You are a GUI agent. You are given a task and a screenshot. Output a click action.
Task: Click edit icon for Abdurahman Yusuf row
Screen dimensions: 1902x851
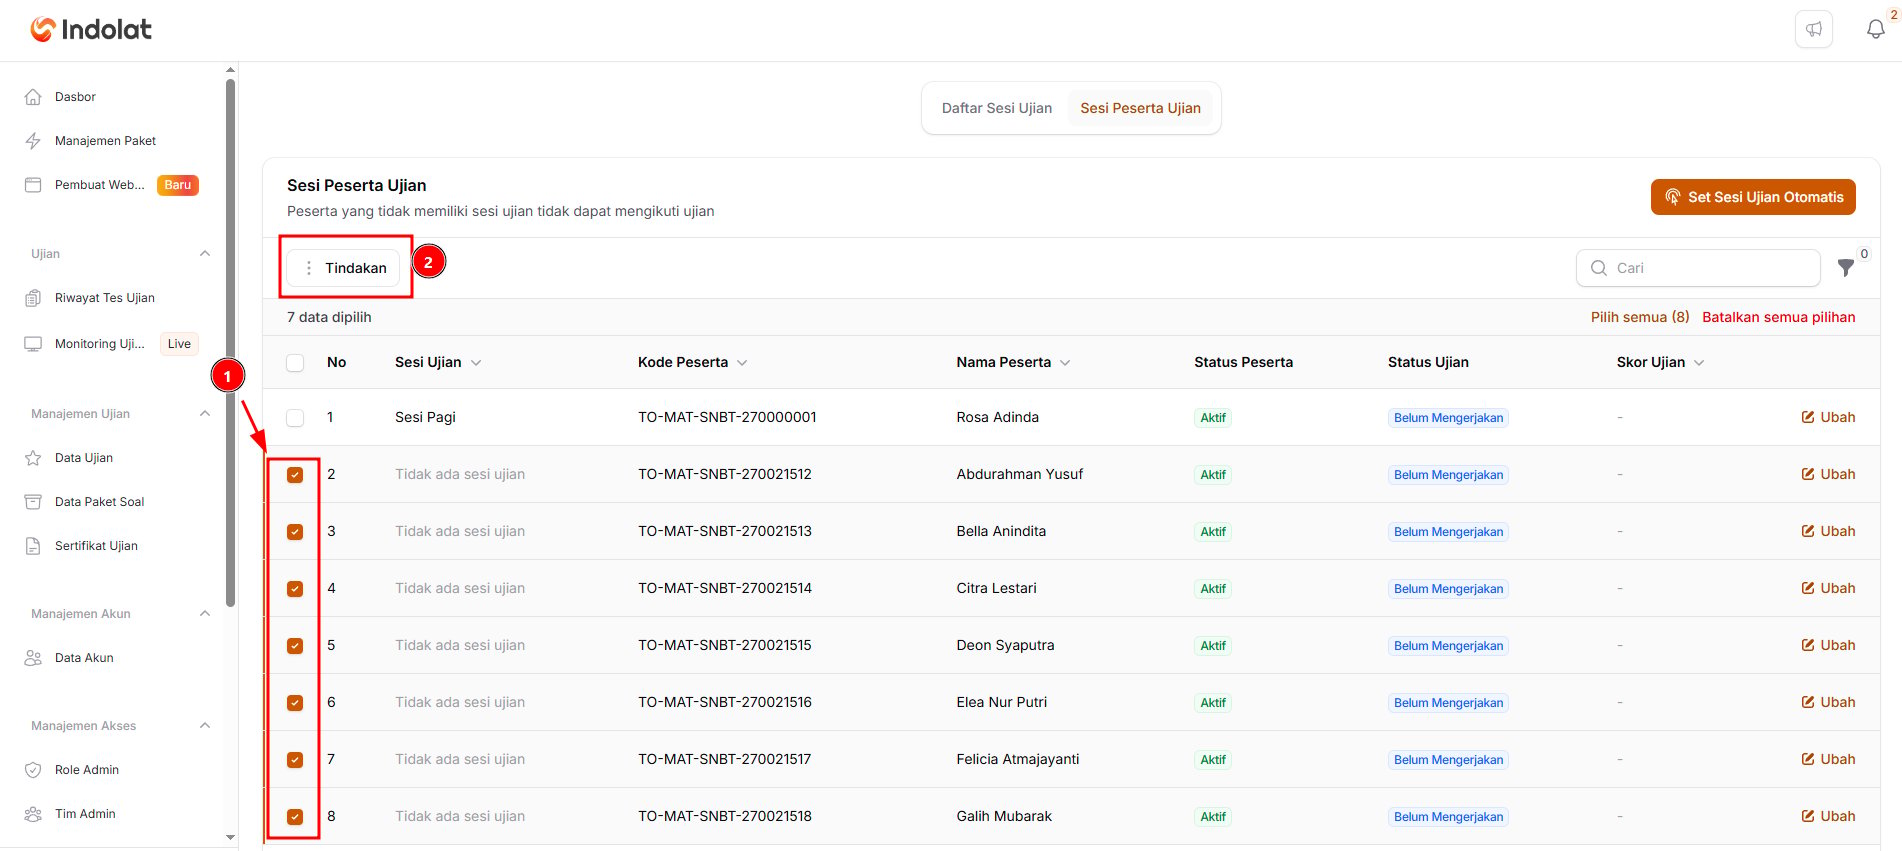[x=1808, y=474]
